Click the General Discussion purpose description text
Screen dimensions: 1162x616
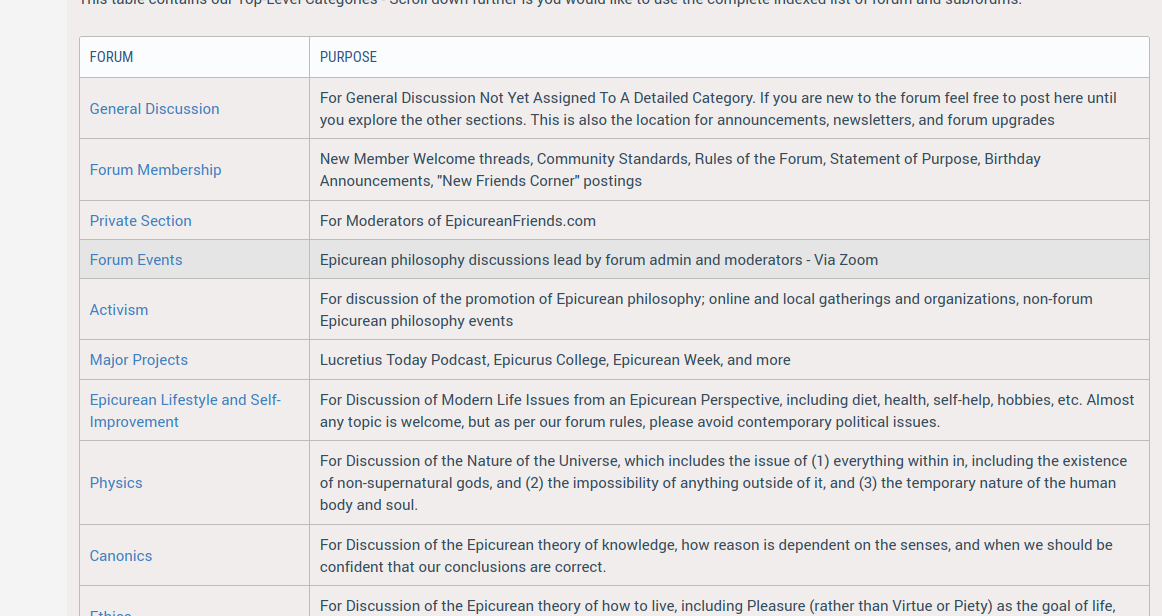(x=718, y=109)
